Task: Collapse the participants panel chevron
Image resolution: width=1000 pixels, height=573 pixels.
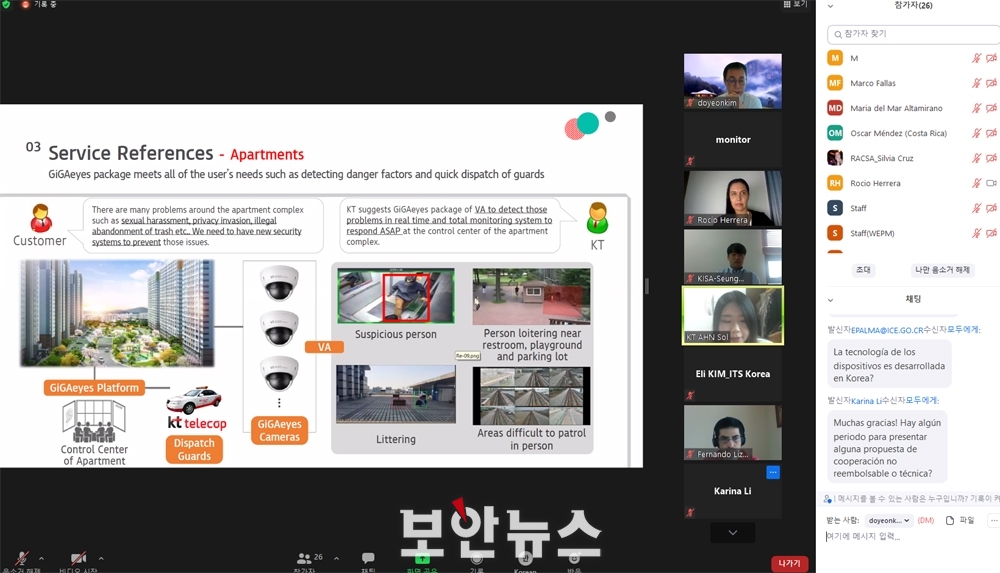Action: [x=830, y=6]
